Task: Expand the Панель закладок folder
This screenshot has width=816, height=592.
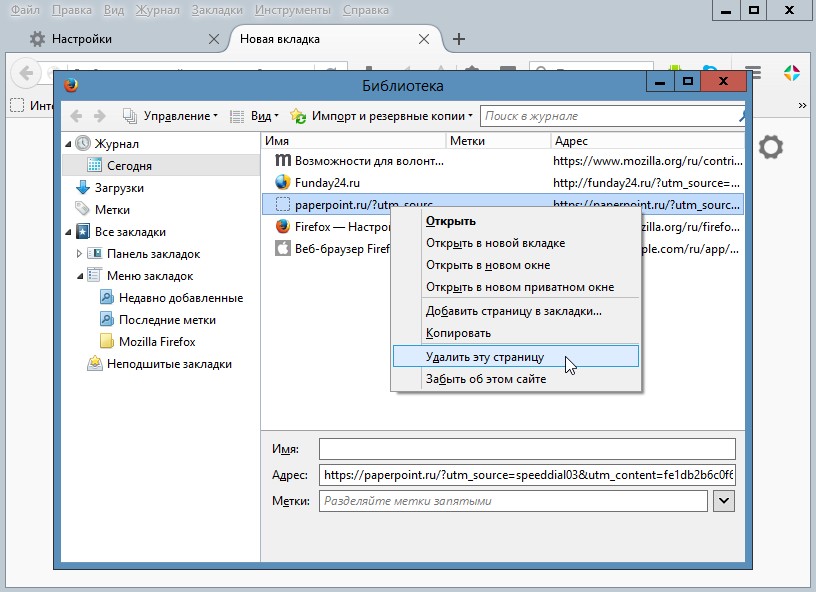Action: [x=79, y=254]
